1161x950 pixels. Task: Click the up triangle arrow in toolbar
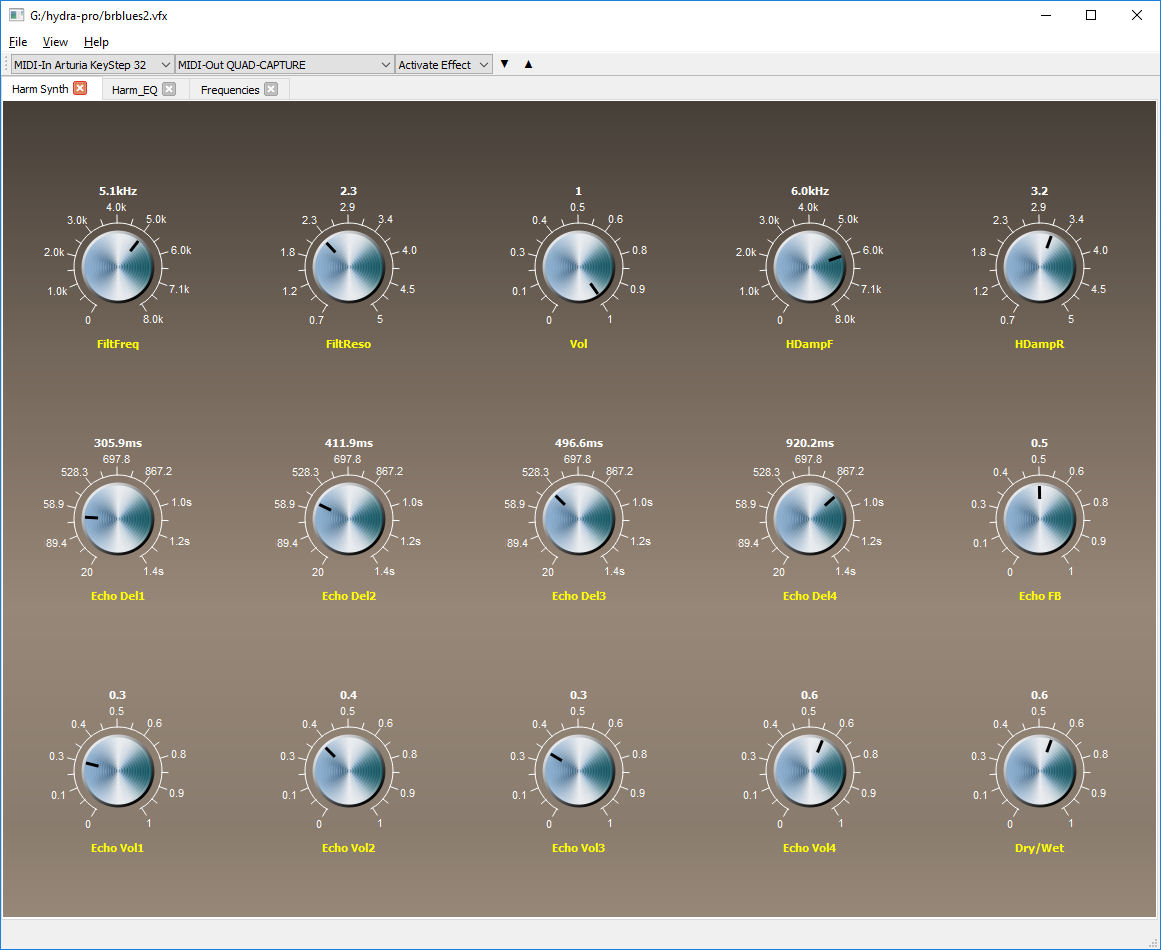click(x=528, y=64)
